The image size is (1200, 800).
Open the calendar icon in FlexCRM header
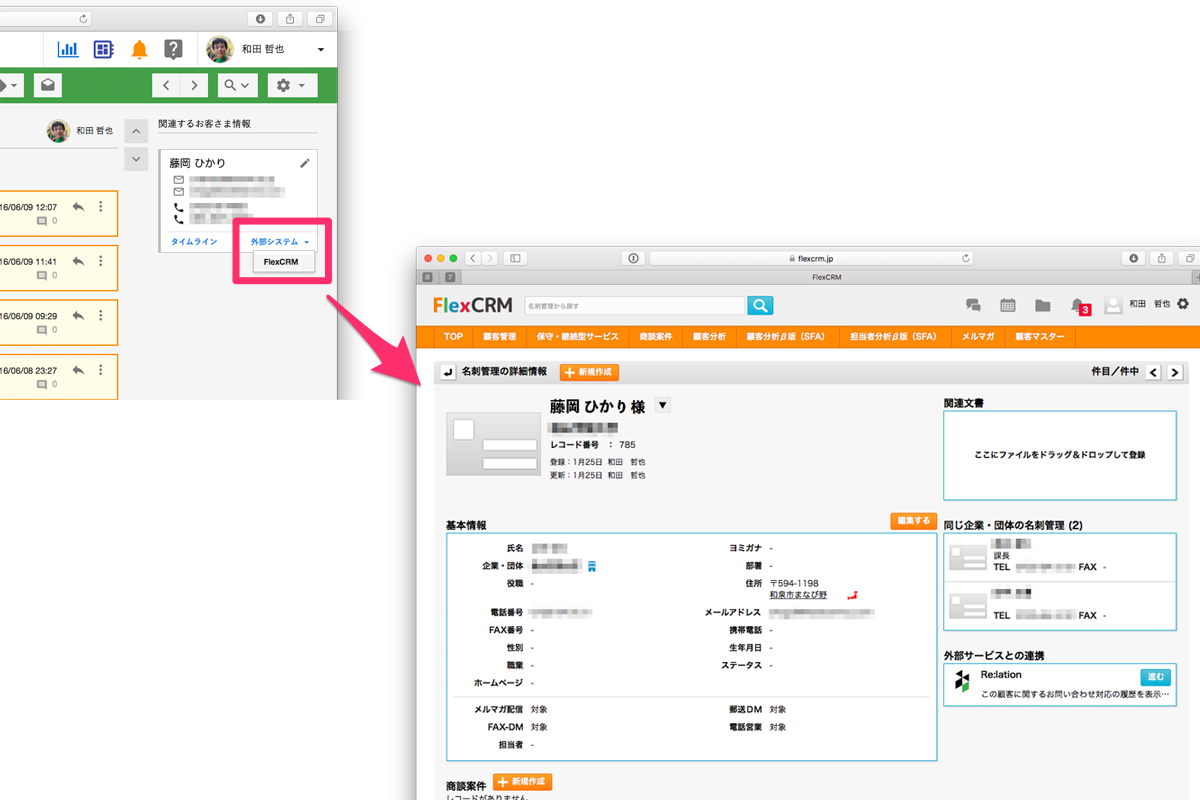(1008, 306)
